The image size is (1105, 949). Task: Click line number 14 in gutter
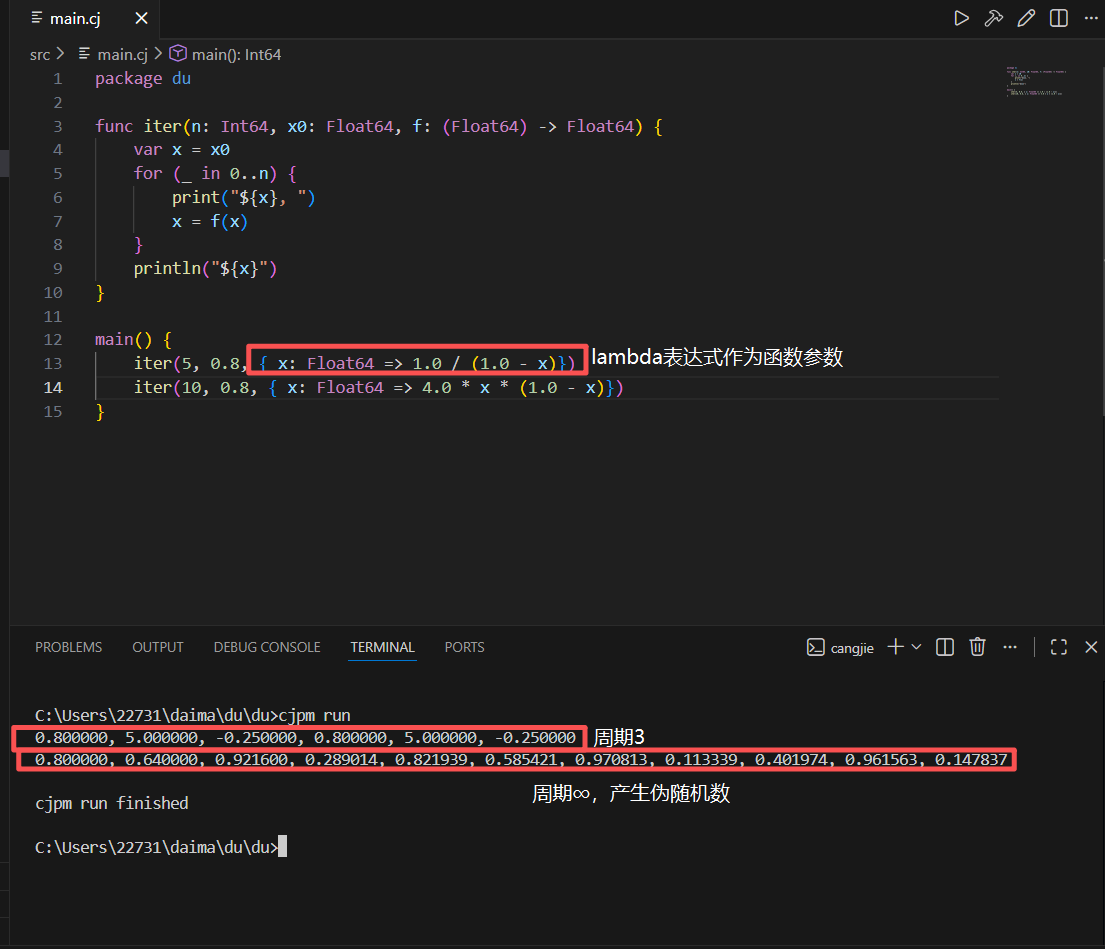tap(53, 387)
